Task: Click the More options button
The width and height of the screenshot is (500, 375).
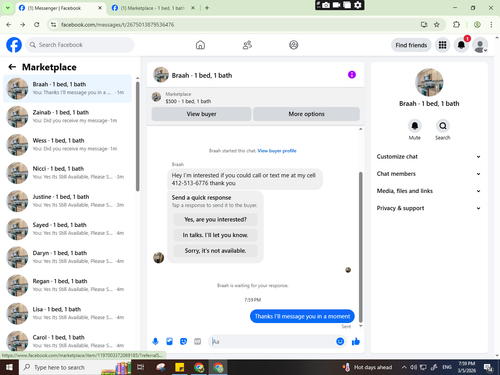Action: (x=306, y=114)
